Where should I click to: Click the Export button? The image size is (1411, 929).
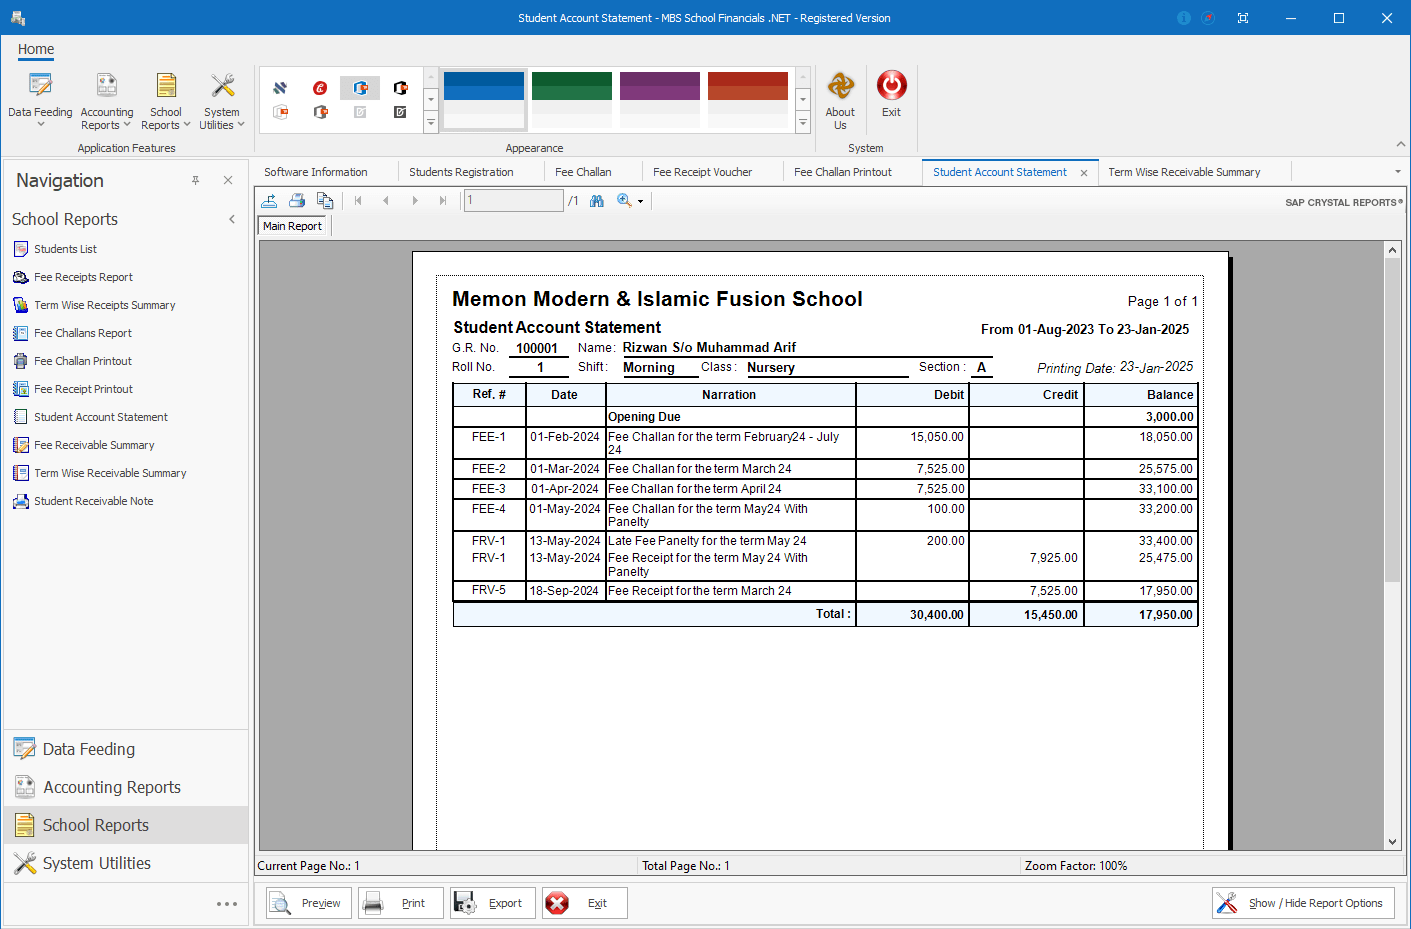pyautogui.click(x=493, y=903)
